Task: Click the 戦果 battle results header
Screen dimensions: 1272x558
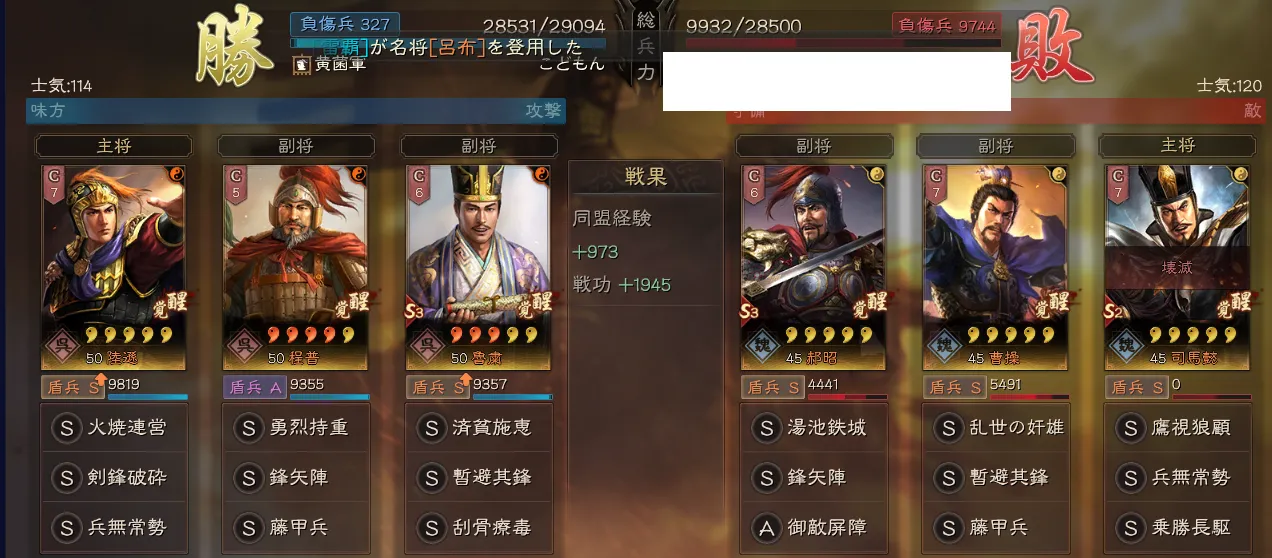Action: pyautogui.click(x=646, y=176)
